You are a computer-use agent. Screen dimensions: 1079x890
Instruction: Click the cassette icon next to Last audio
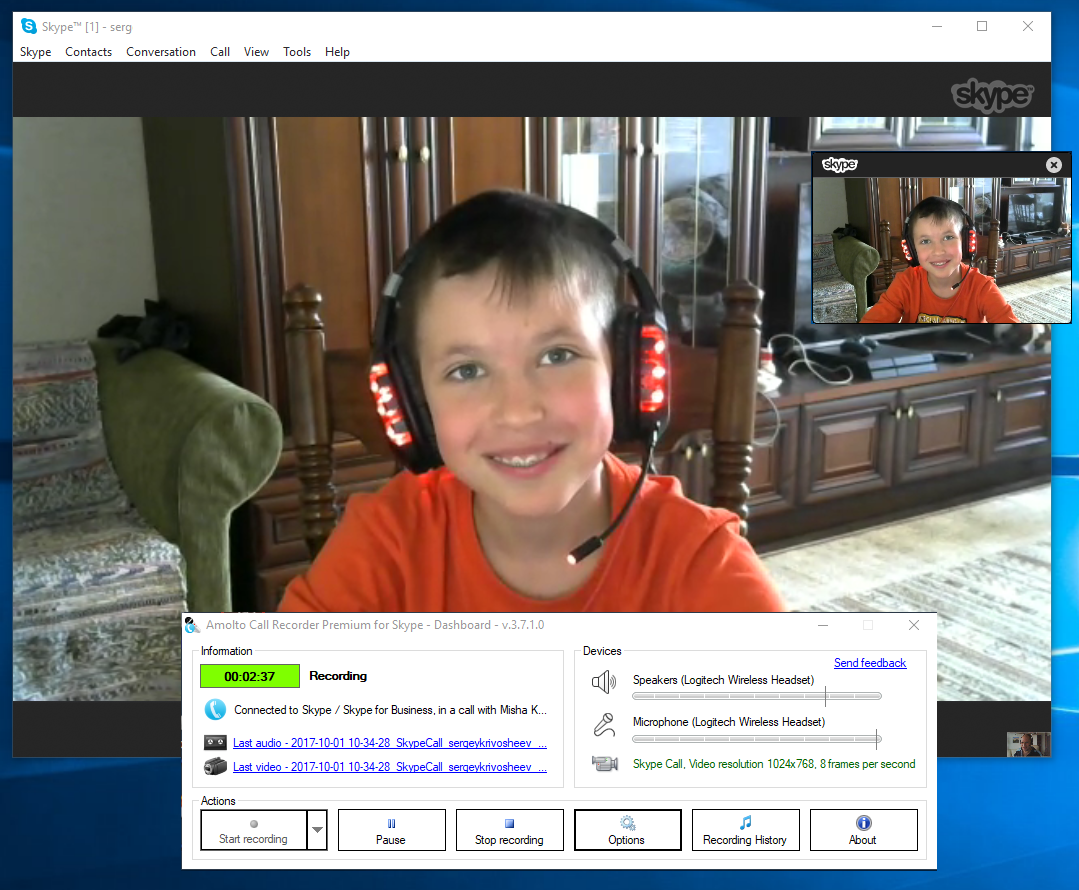215,743
